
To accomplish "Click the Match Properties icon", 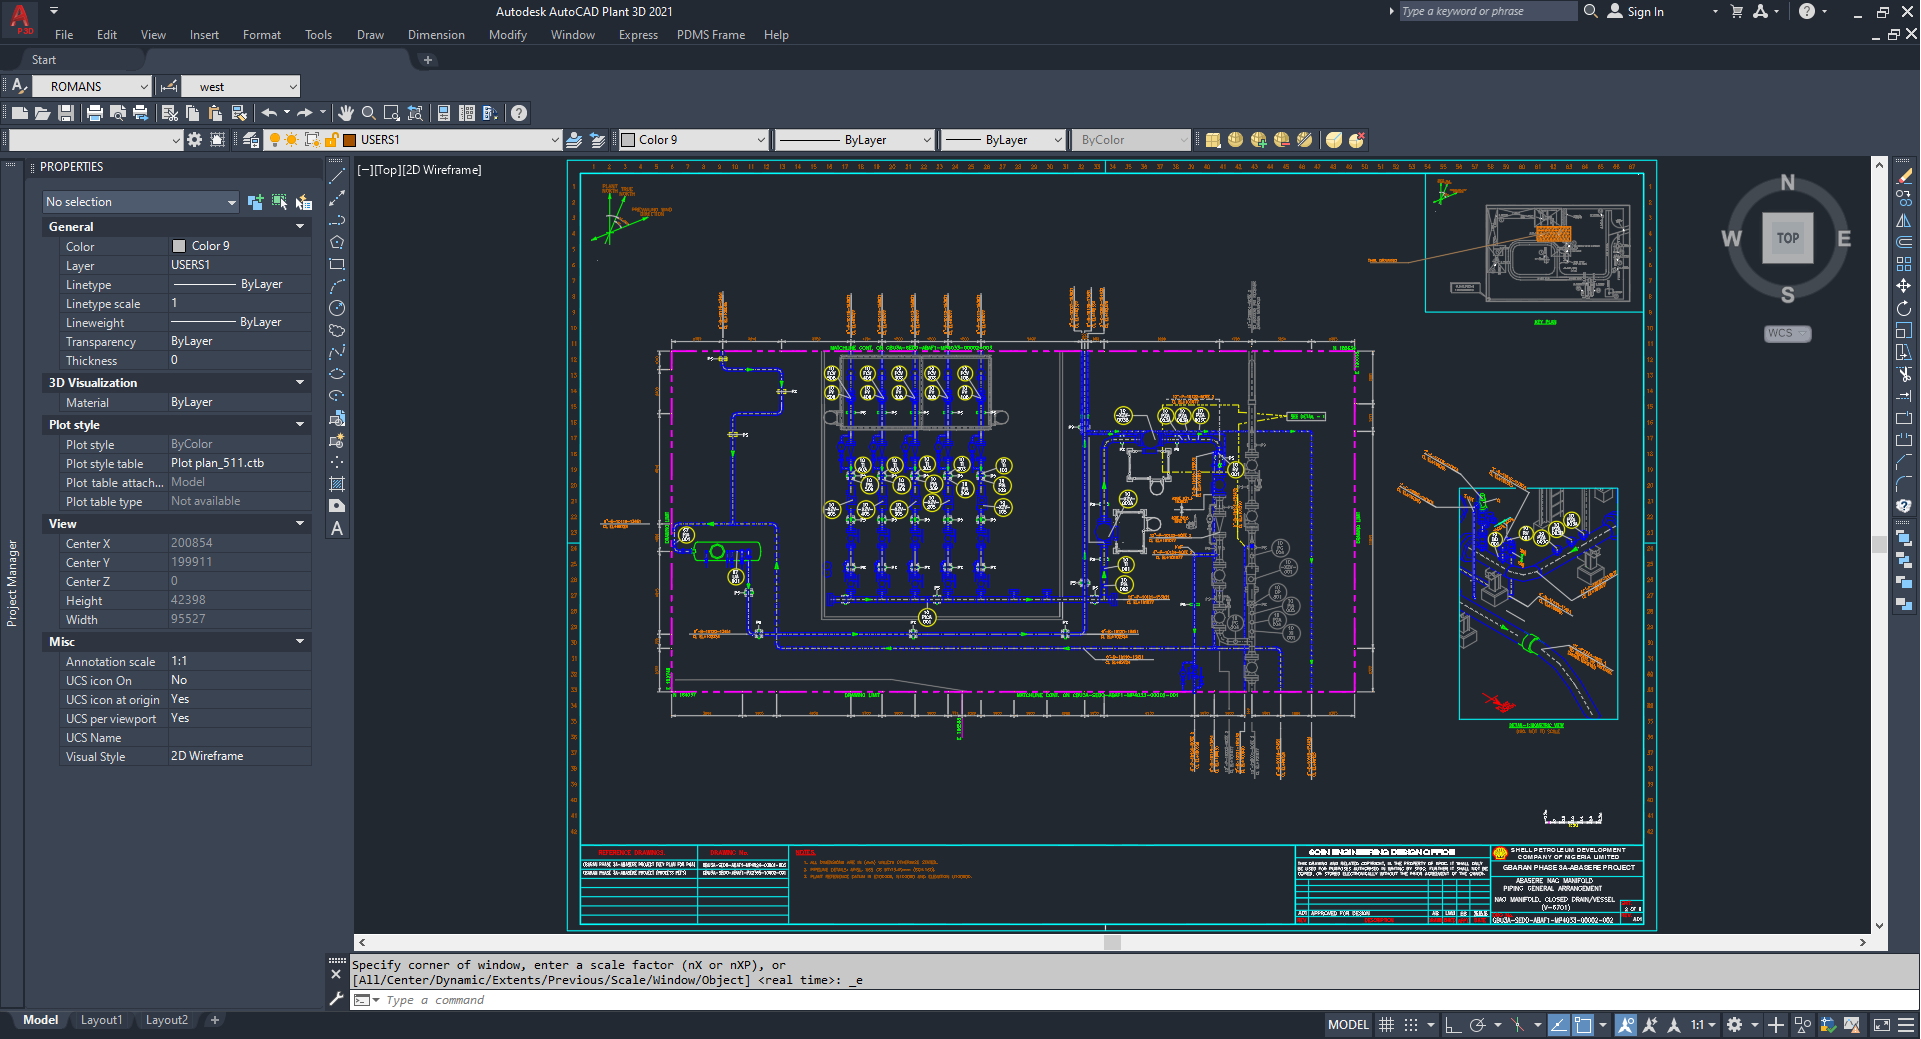I will pos(239,113).
